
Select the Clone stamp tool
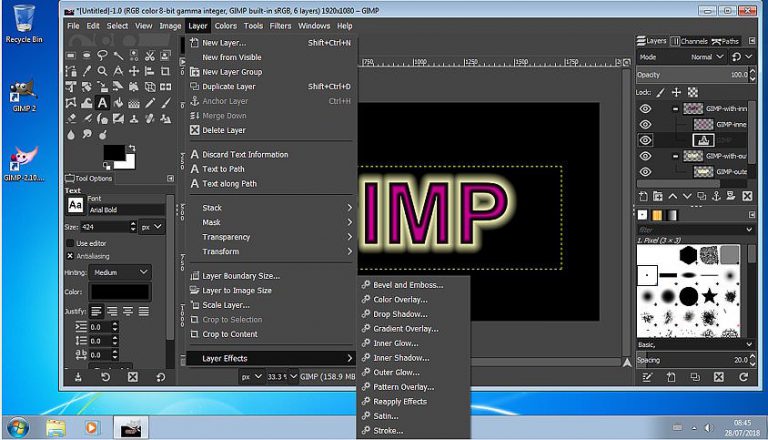pyautogui.click(x=134, y=118)
